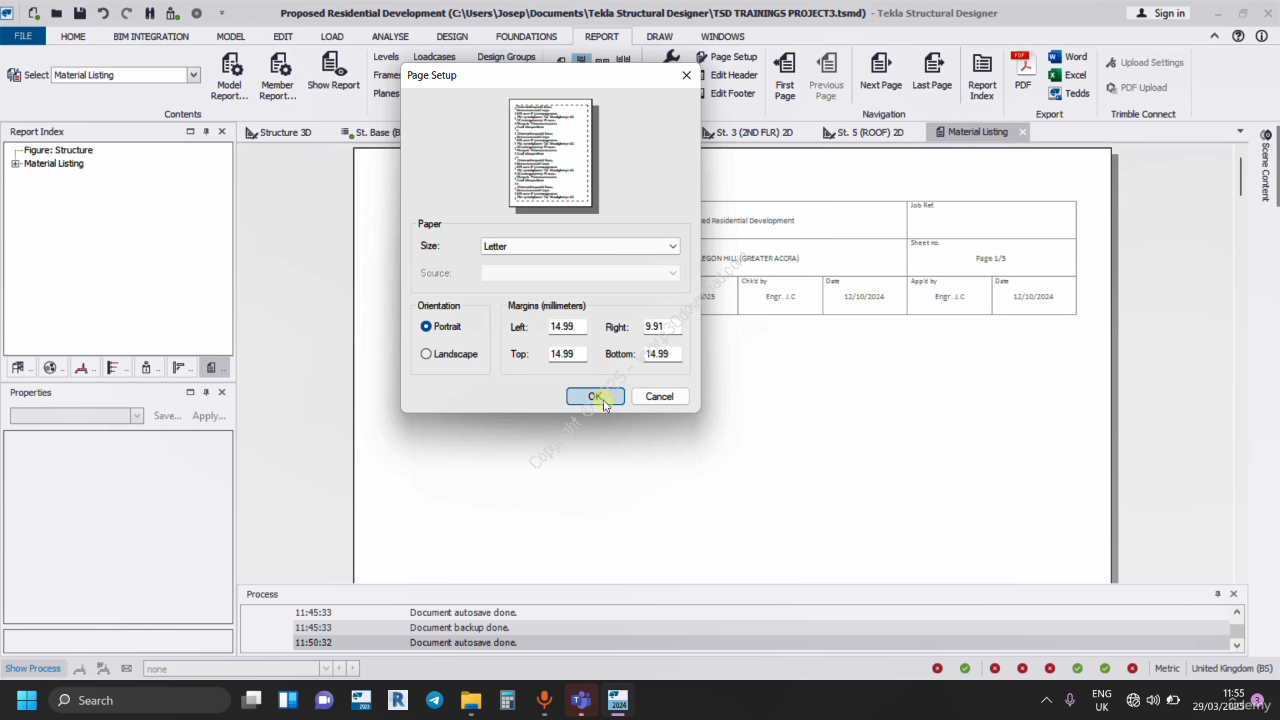
Task: Go to First Page of report
Action: 785,76
